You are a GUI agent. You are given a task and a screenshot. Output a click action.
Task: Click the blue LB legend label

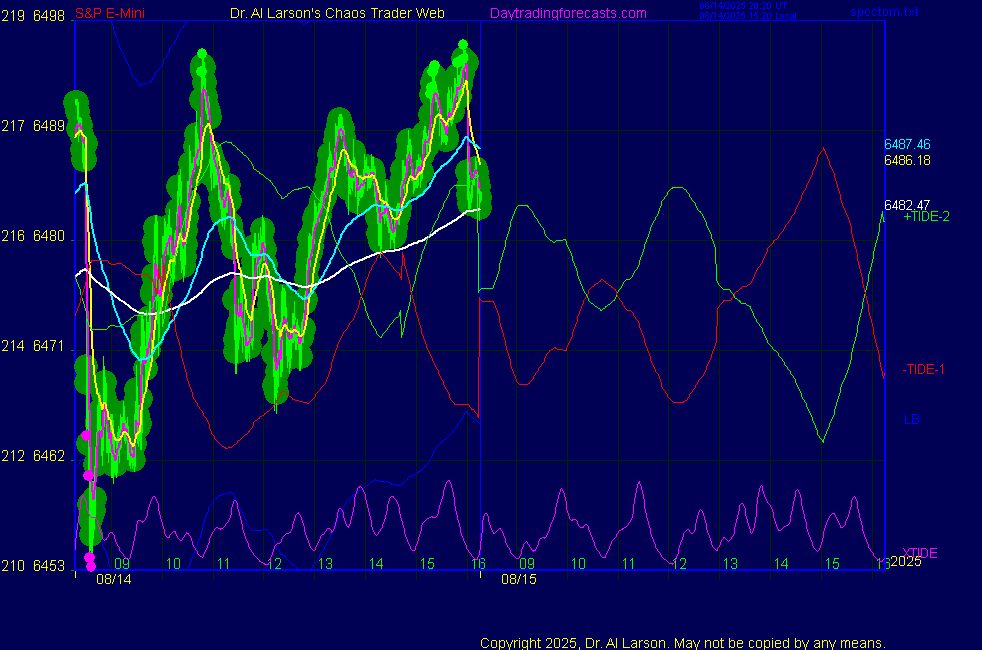pos(911,419)
